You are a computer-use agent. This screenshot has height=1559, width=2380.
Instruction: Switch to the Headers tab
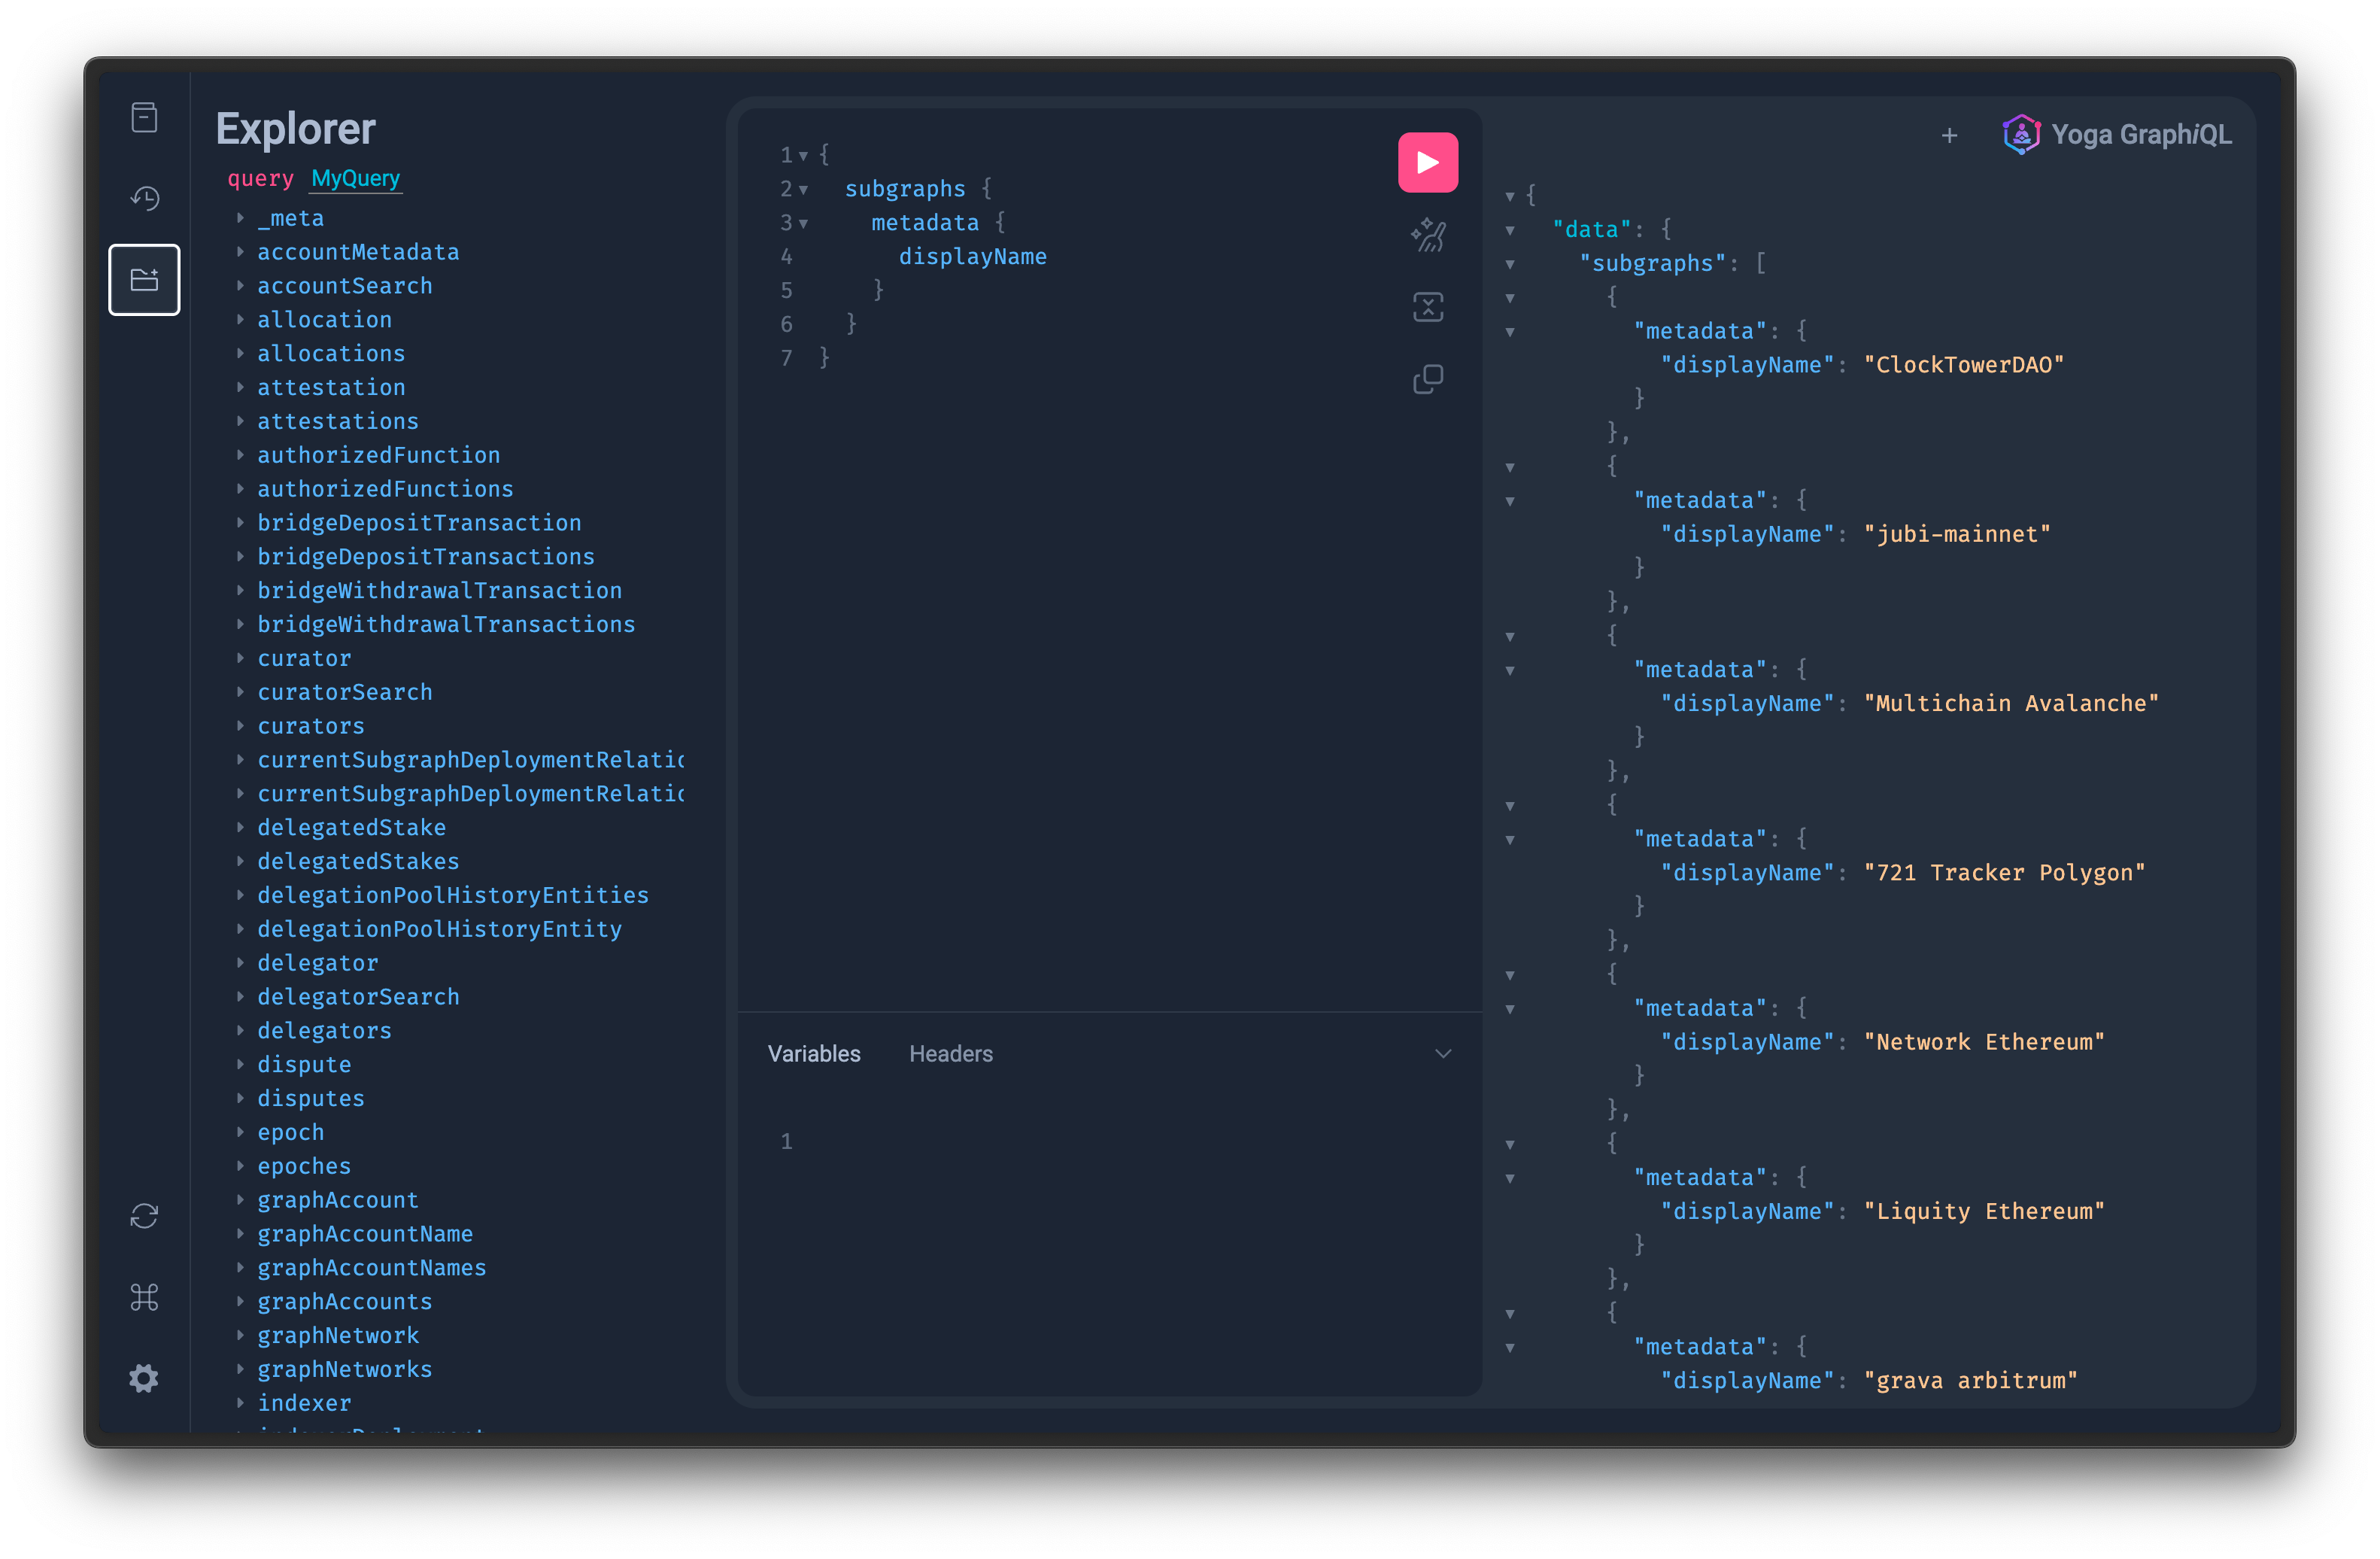[x=950, y=1054]
